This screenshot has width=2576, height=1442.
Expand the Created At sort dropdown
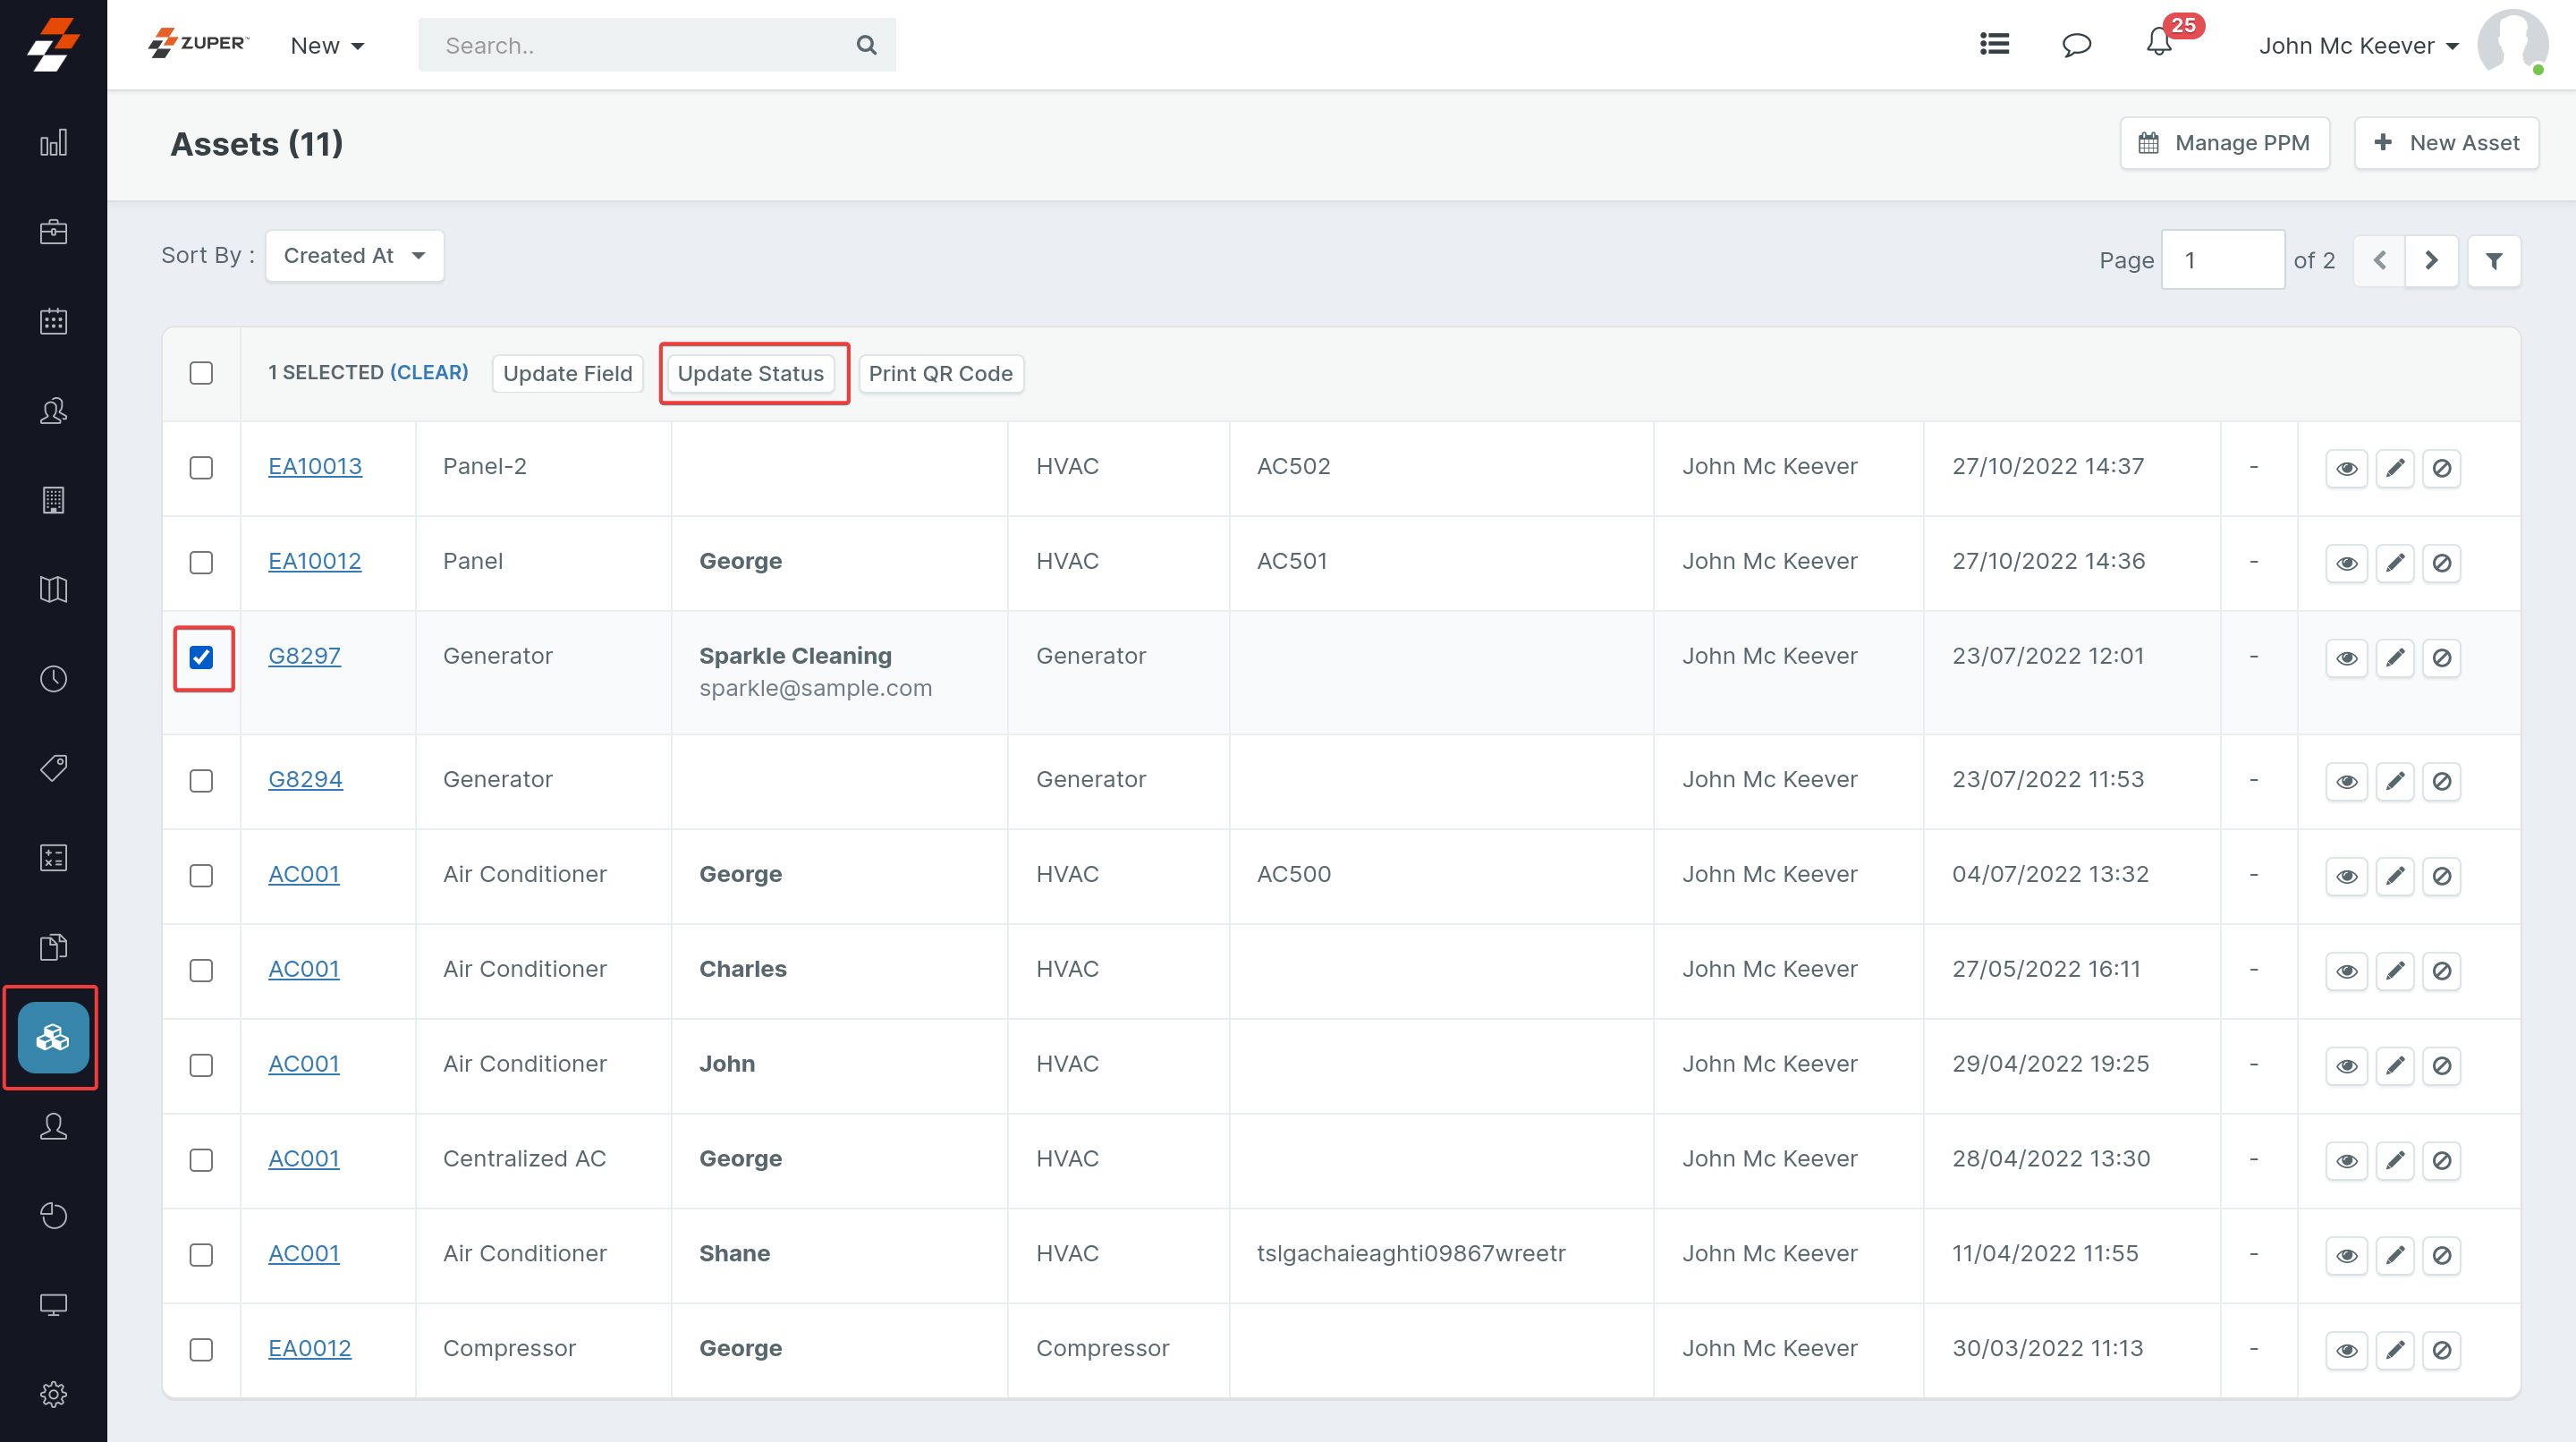tap(354, 256)
